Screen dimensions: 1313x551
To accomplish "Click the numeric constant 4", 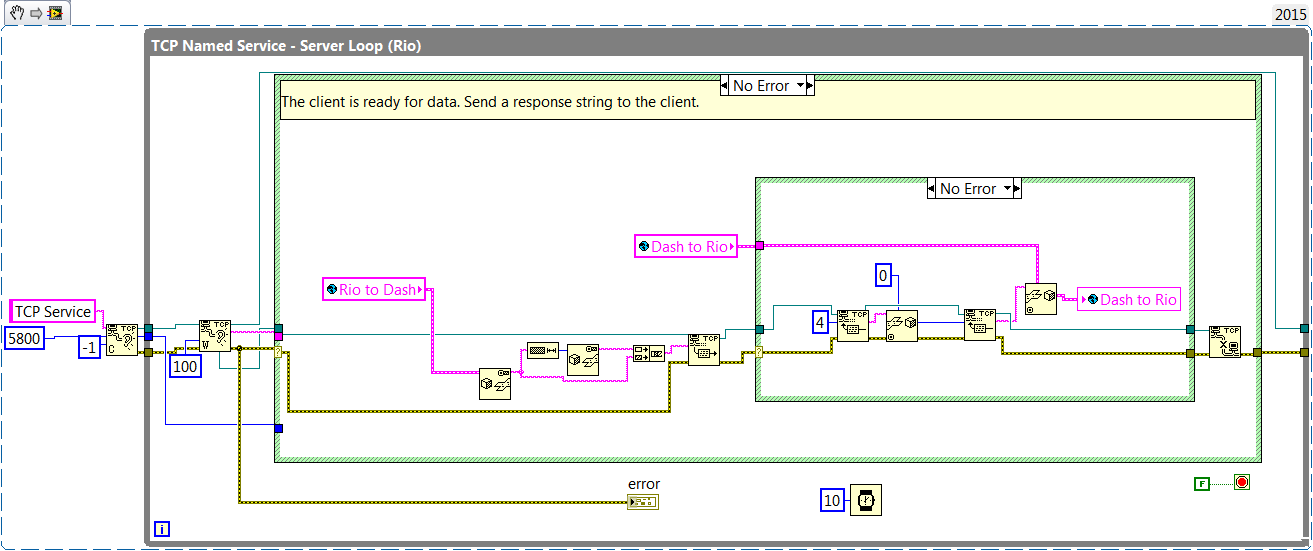I will pyautogui.click(x=820, y=323).
